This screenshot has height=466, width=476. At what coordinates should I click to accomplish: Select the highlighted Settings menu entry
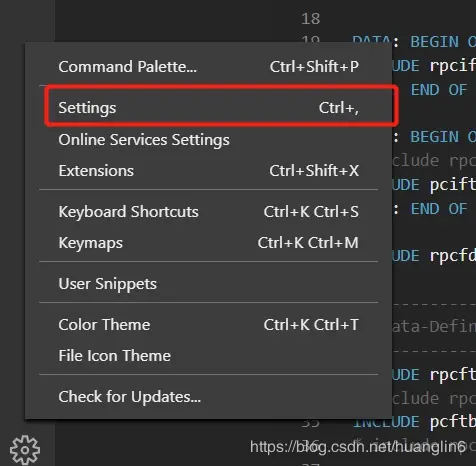(209, 108)
